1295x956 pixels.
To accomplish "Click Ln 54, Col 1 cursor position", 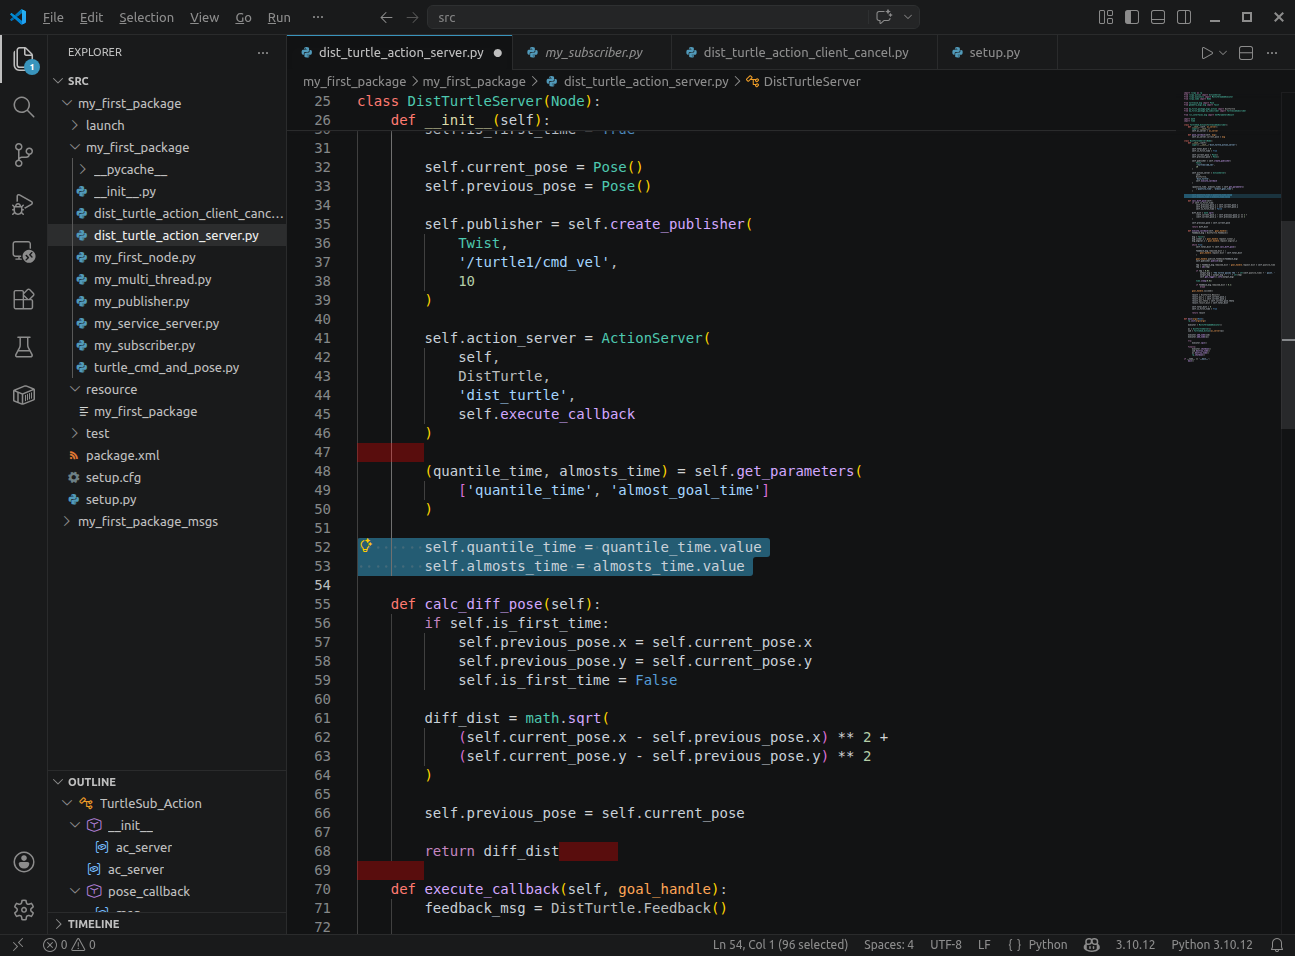I will [780, 944].
